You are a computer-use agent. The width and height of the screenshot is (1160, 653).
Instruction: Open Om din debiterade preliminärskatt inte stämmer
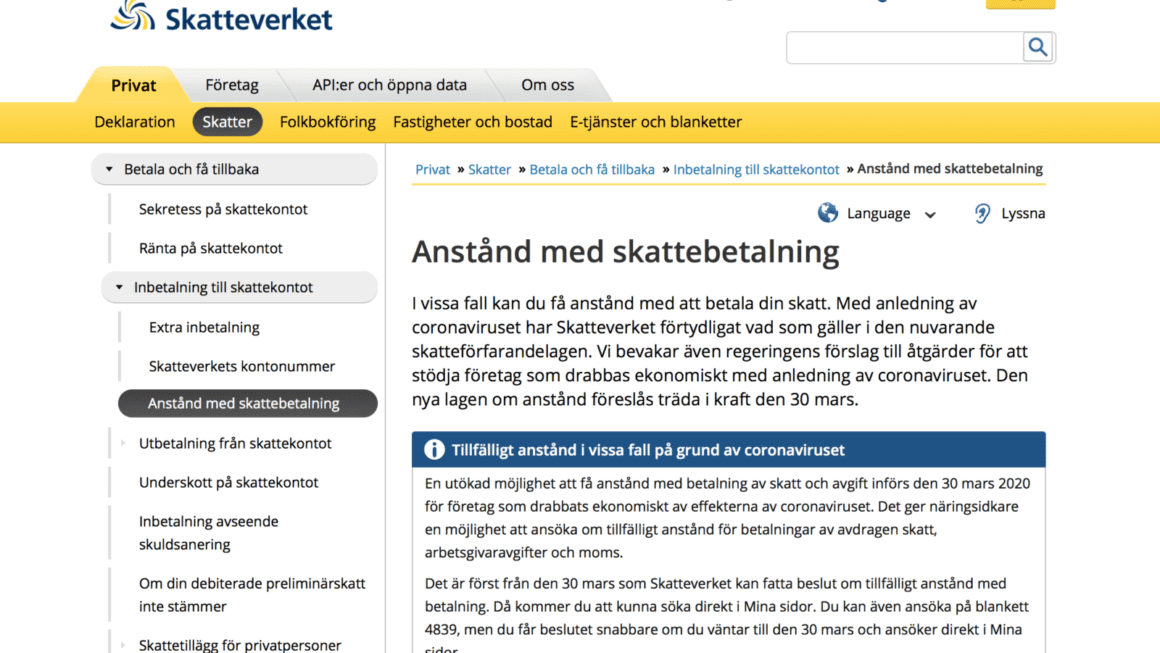tap(252, 595)
